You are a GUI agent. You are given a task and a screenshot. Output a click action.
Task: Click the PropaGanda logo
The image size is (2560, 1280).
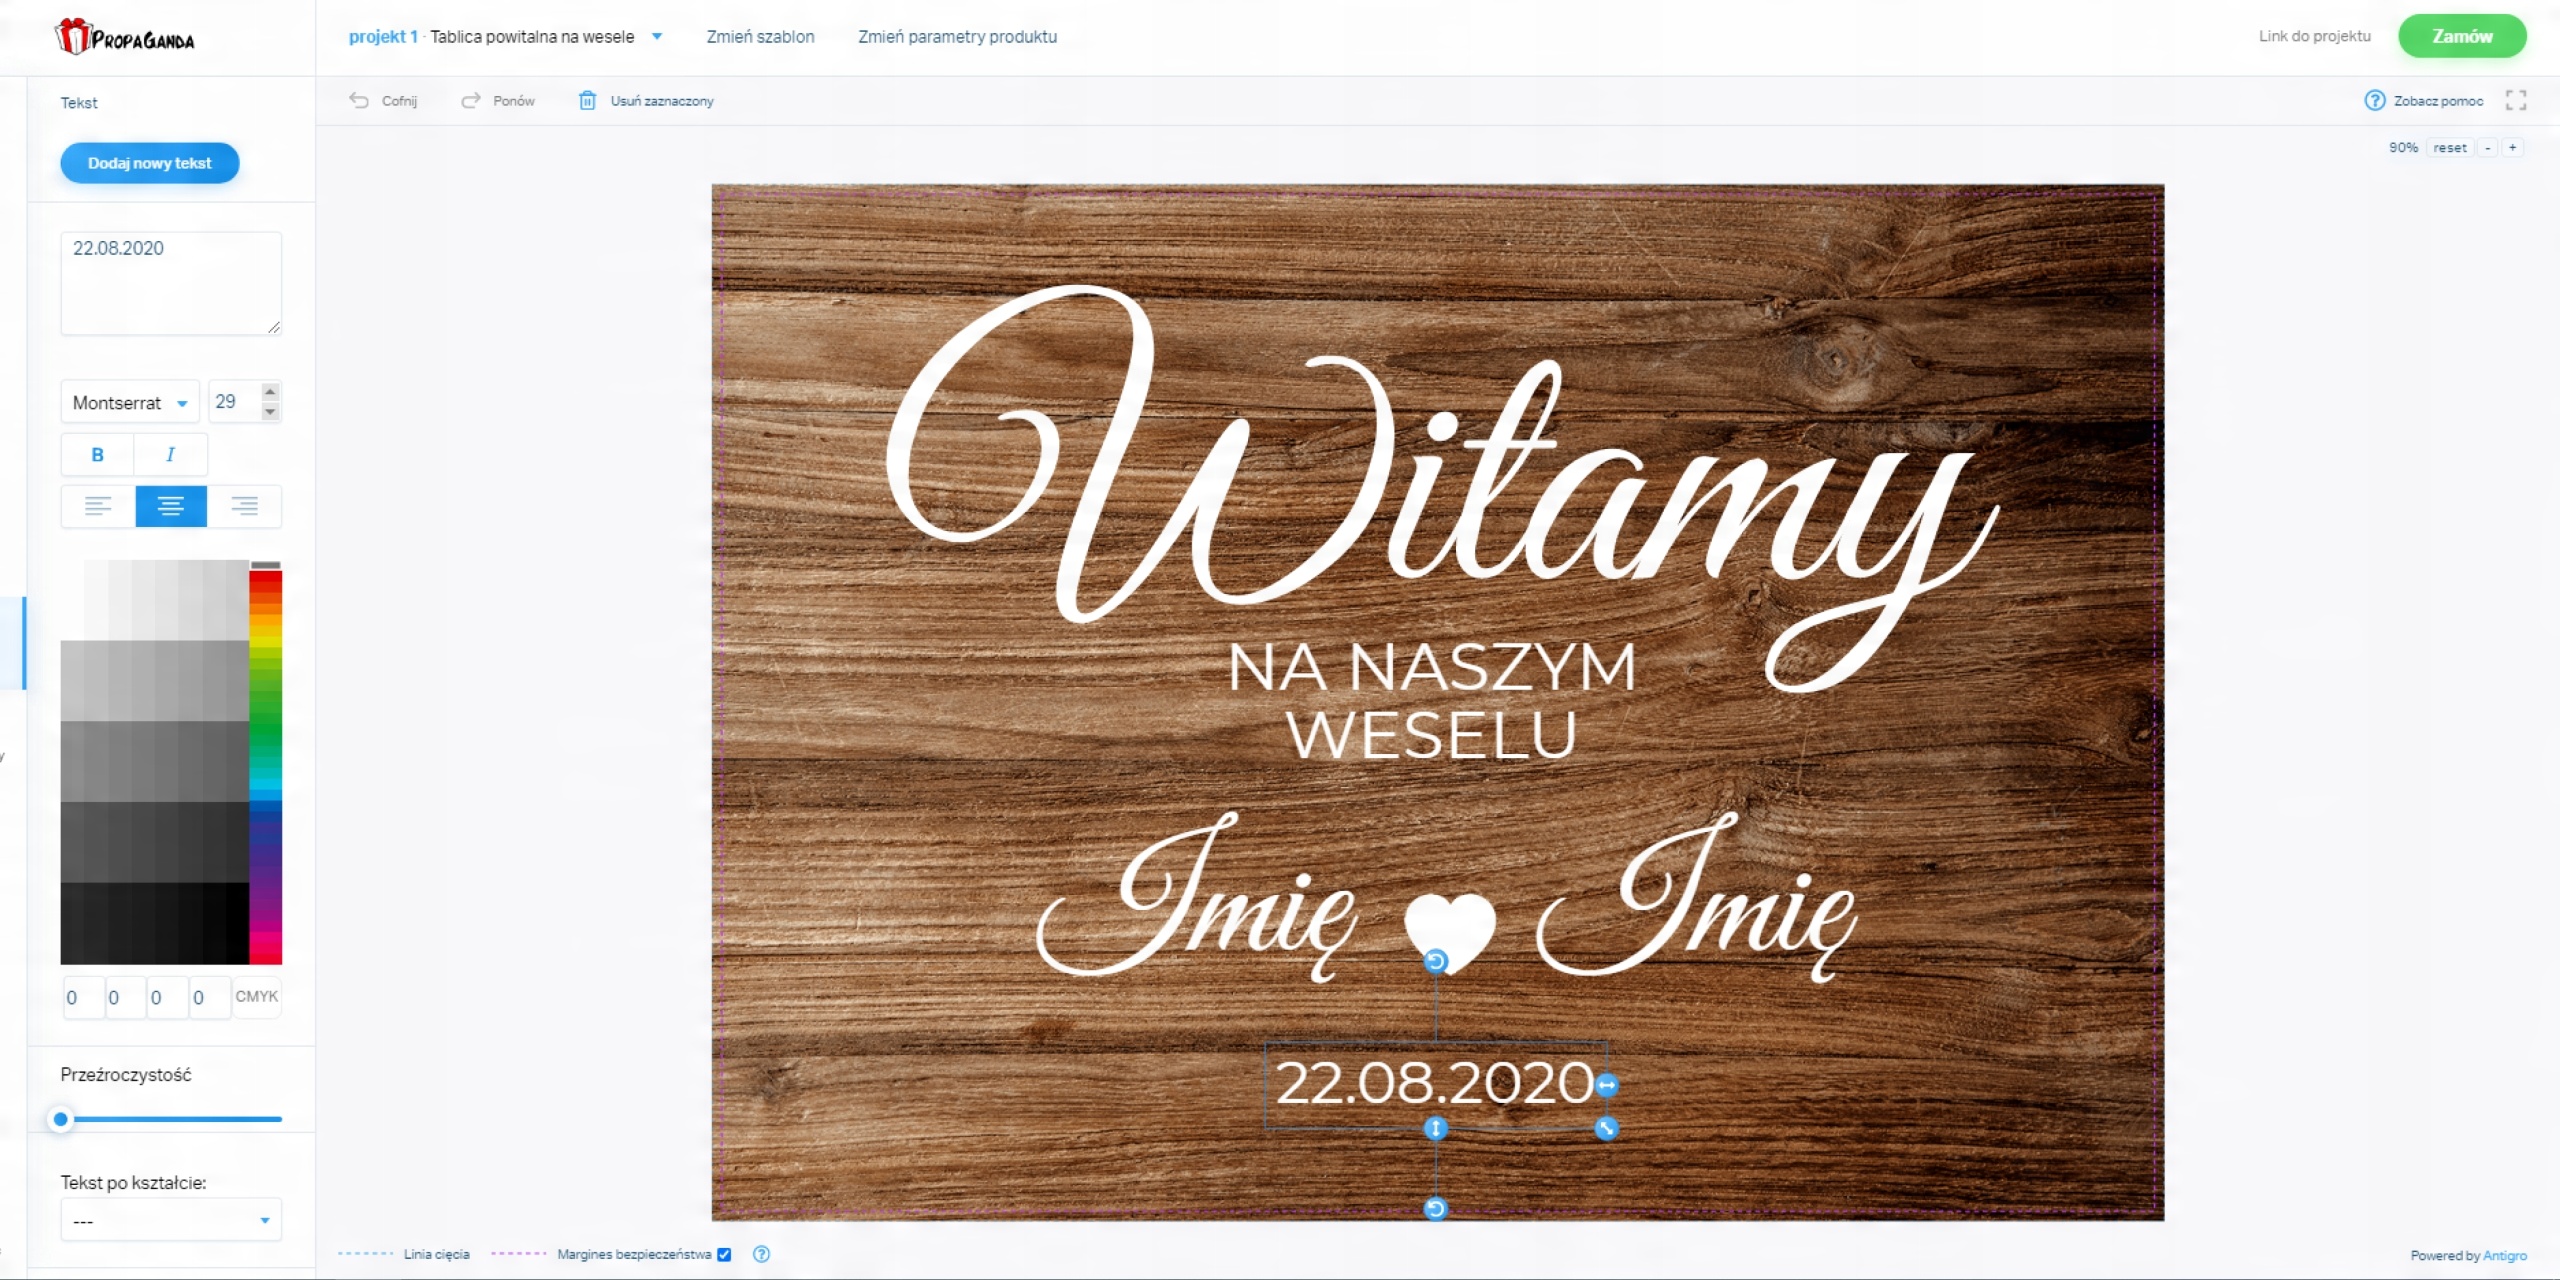[x=125, y=37]
